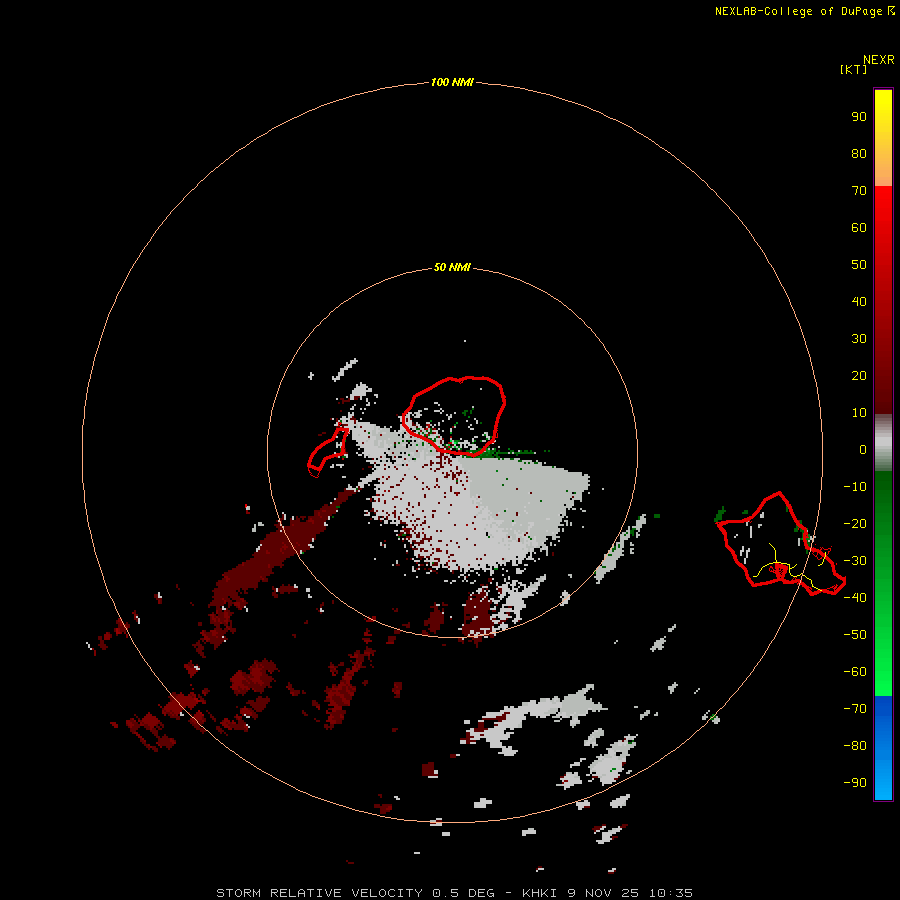Viewport: 900px width, 900px height.
Task: Click the -30 value on the velocity scale
Action: pos(855,561)
